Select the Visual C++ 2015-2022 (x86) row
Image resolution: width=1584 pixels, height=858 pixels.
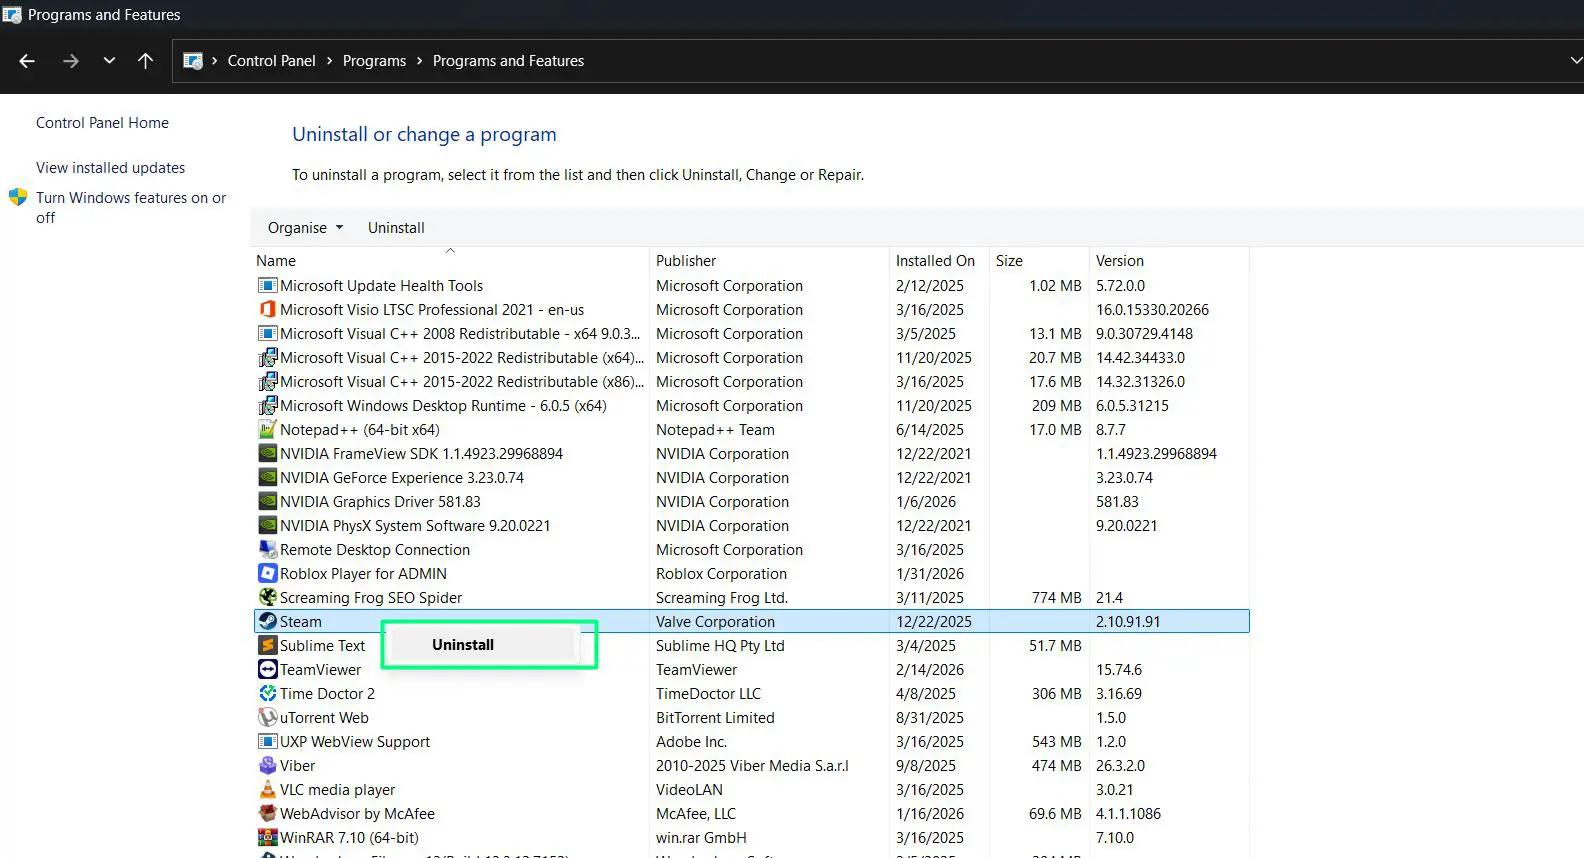(752, 381)
